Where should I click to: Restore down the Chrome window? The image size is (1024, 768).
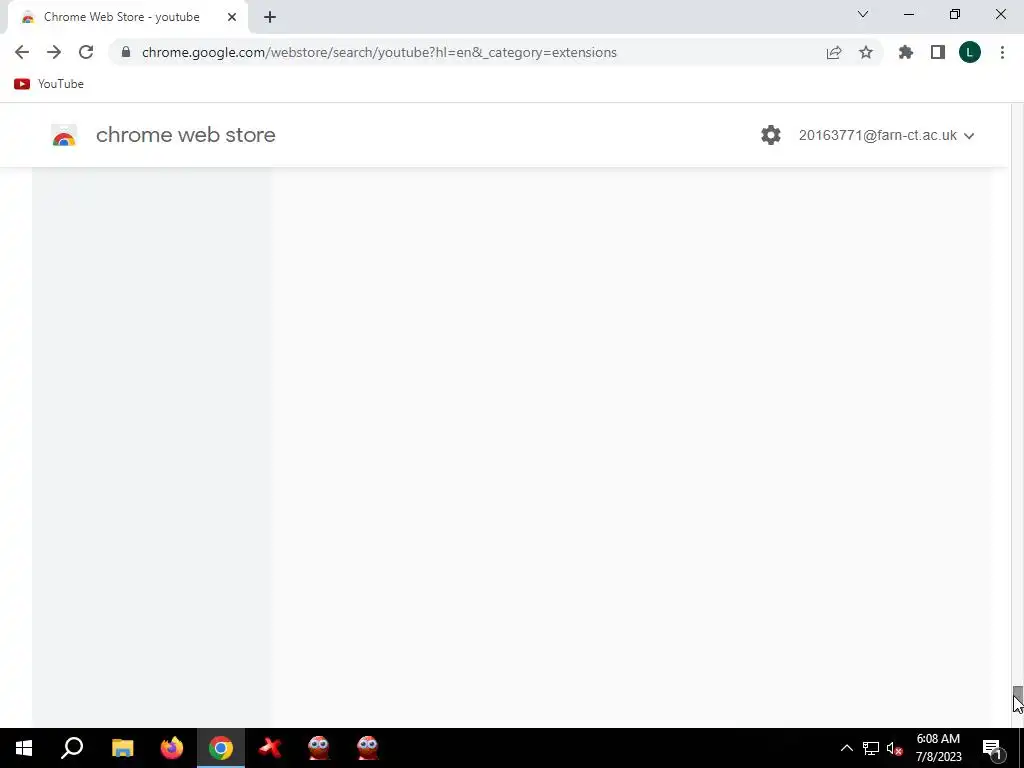tap(955, 14)
